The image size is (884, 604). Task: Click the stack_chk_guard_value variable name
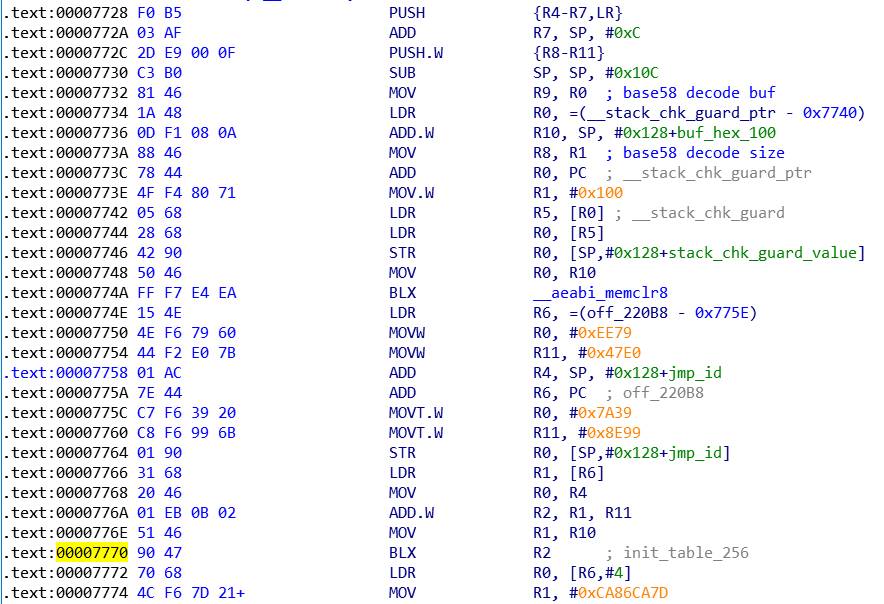763,253
